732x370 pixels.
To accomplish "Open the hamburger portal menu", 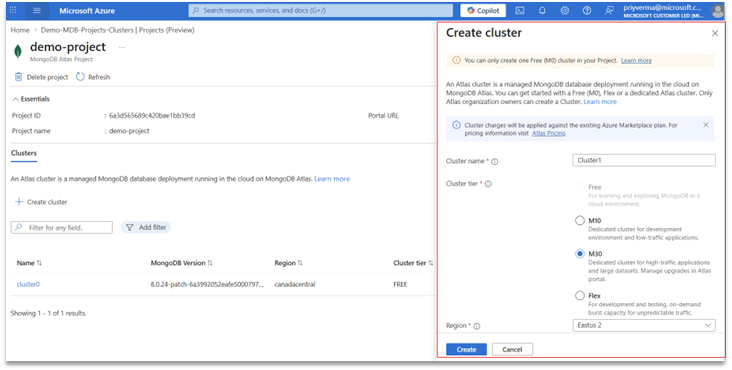I will (x=37, y=10).
